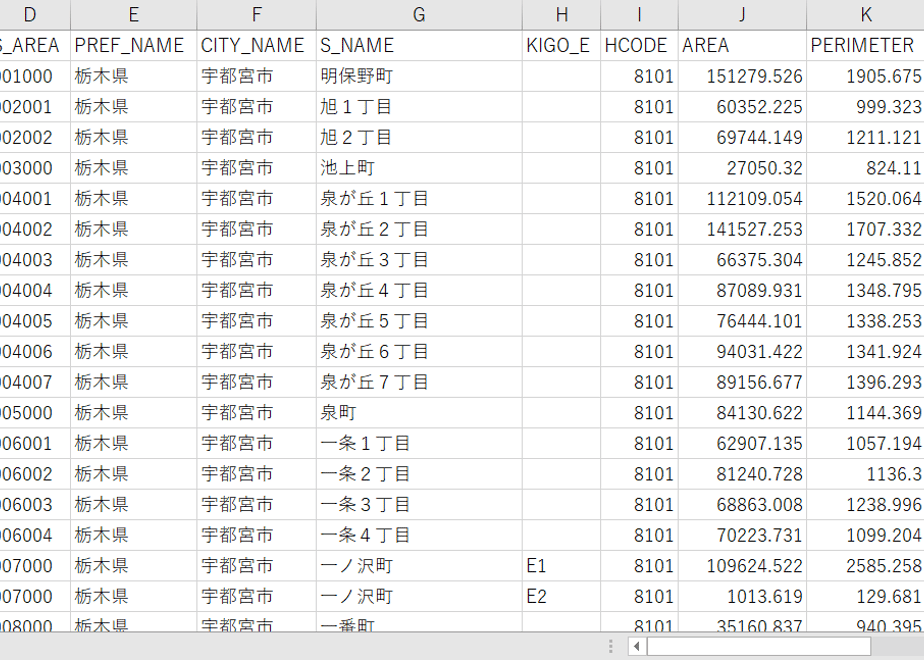
Task: Select 栃木県 cell in 池上町 row
Action: [134, 168]
